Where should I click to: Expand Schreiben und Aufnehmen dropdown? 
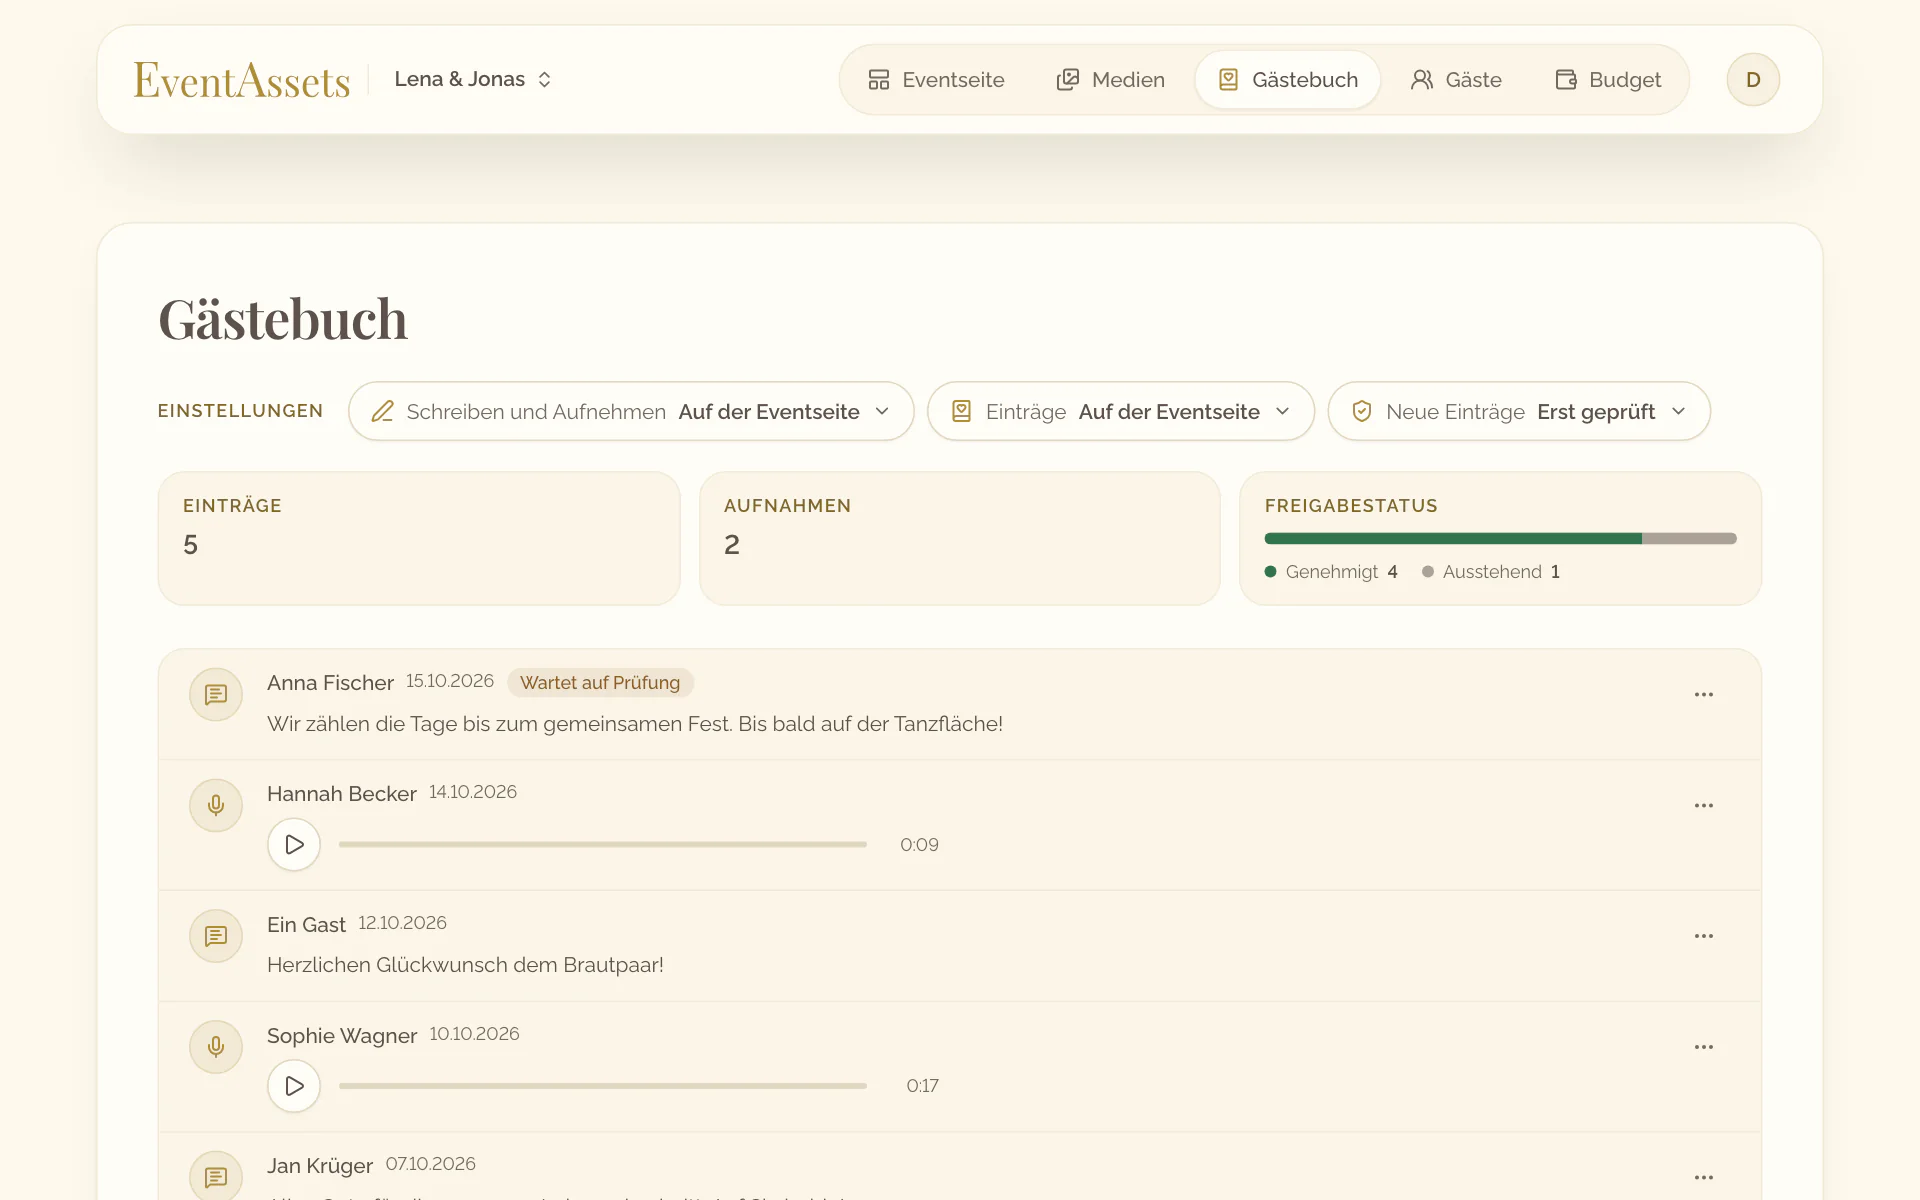[x=631, y=411]
